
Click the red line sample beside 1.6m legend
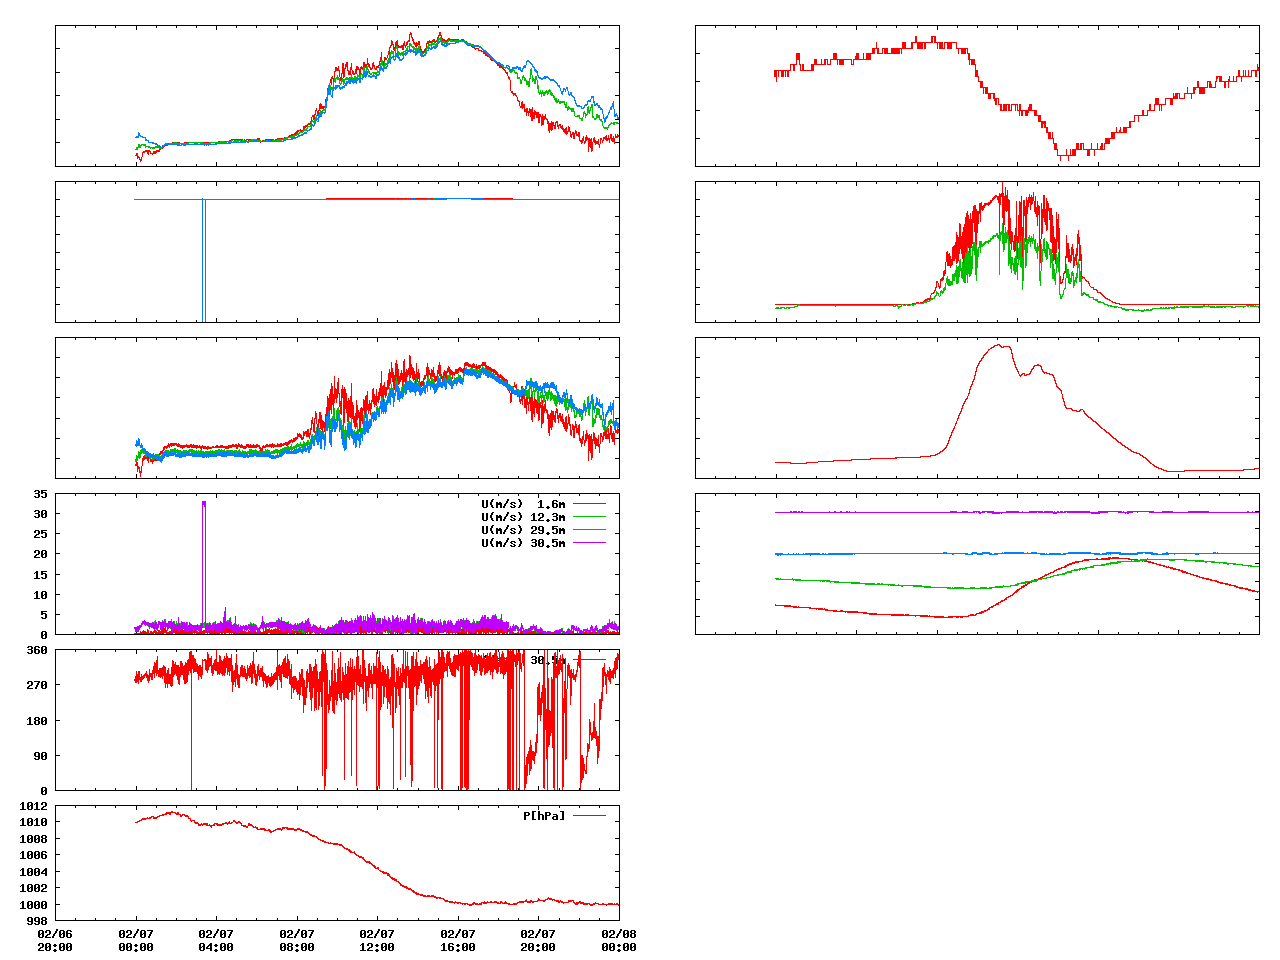589,504
